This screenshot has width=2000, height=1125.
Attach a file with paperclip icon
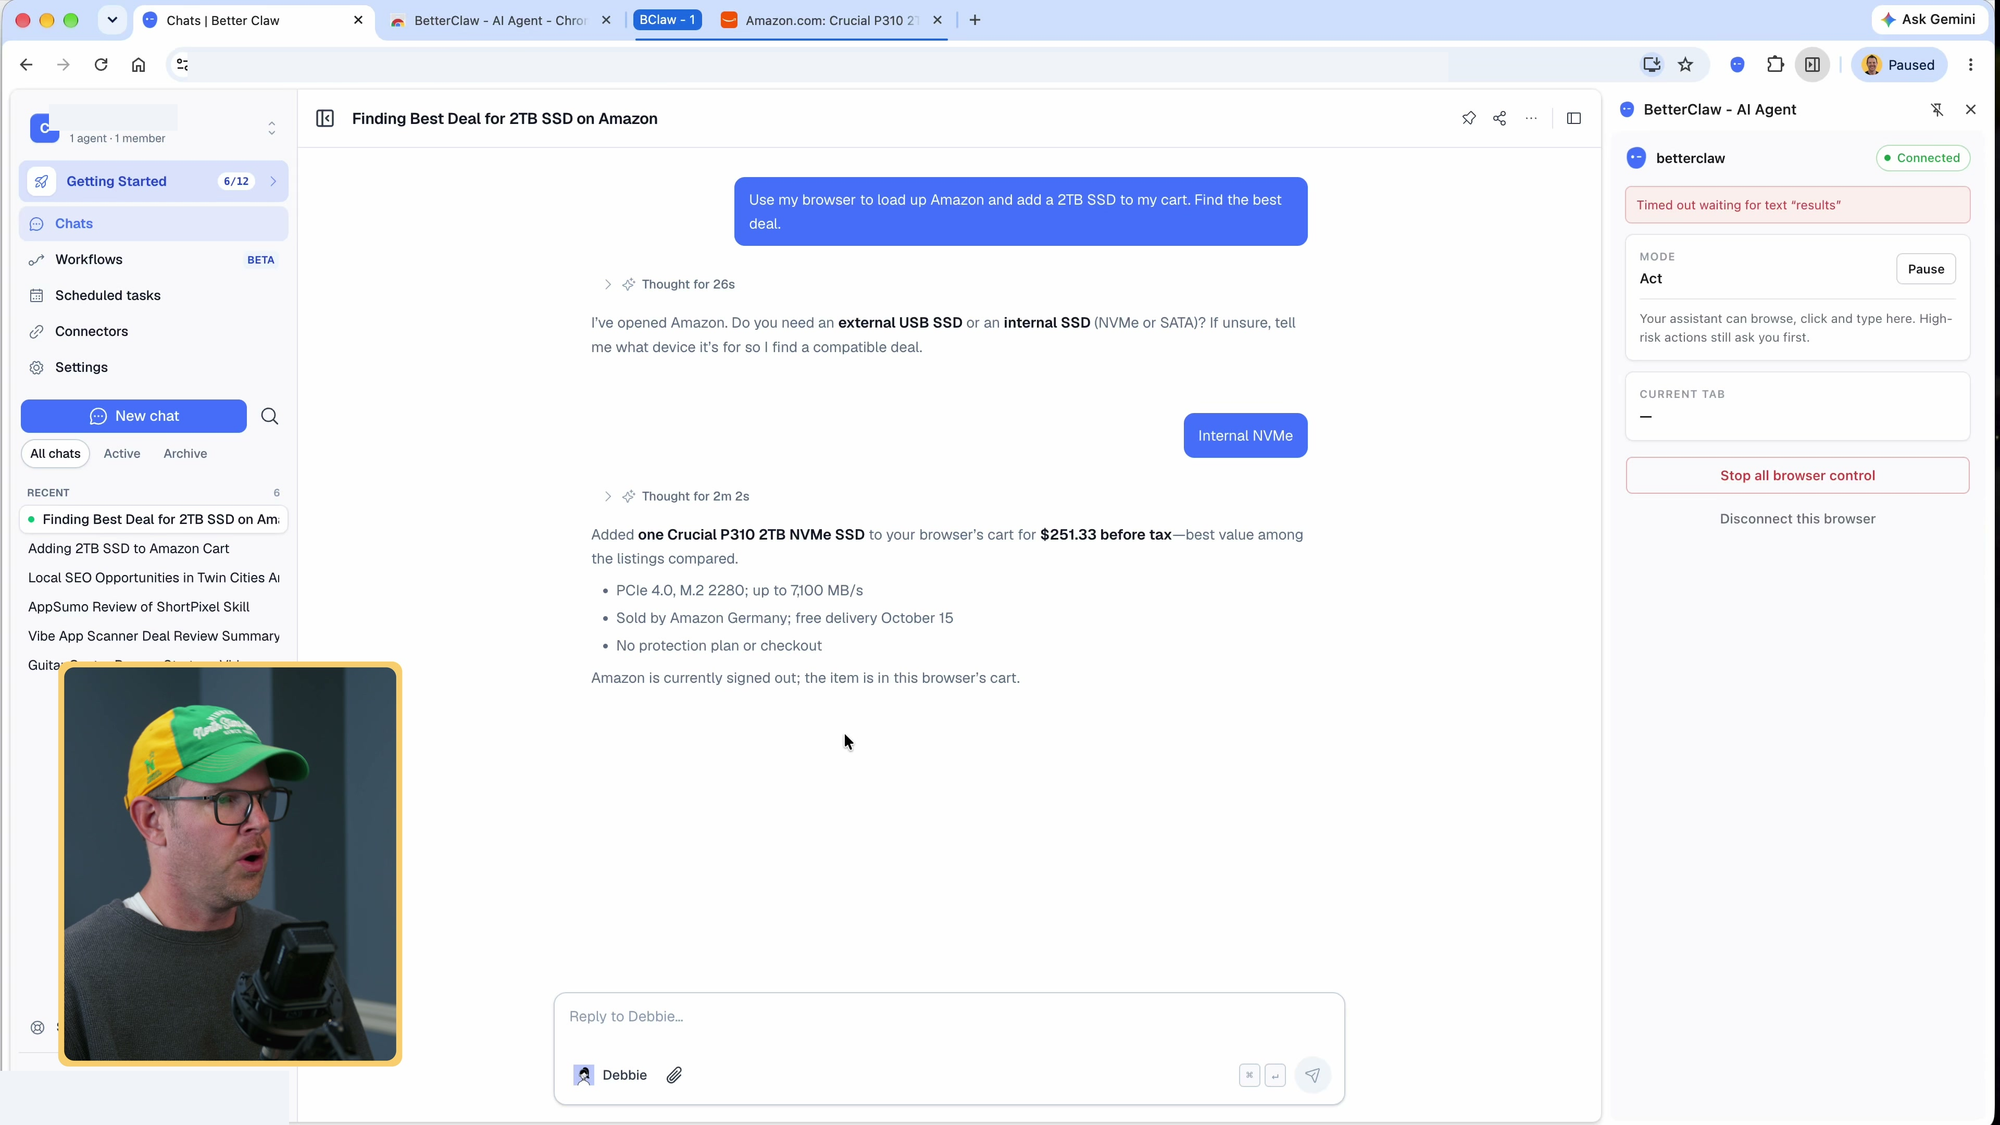tap(674, 1075)
